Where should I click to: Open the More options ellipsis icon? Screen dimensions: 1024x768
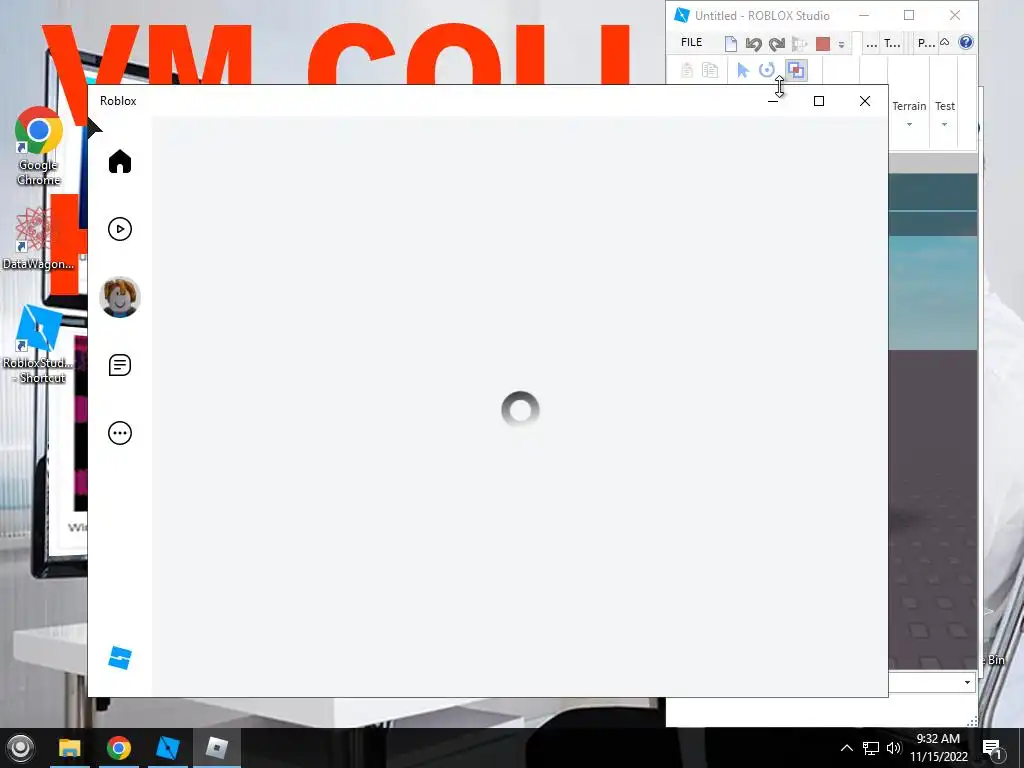(120, 433)
